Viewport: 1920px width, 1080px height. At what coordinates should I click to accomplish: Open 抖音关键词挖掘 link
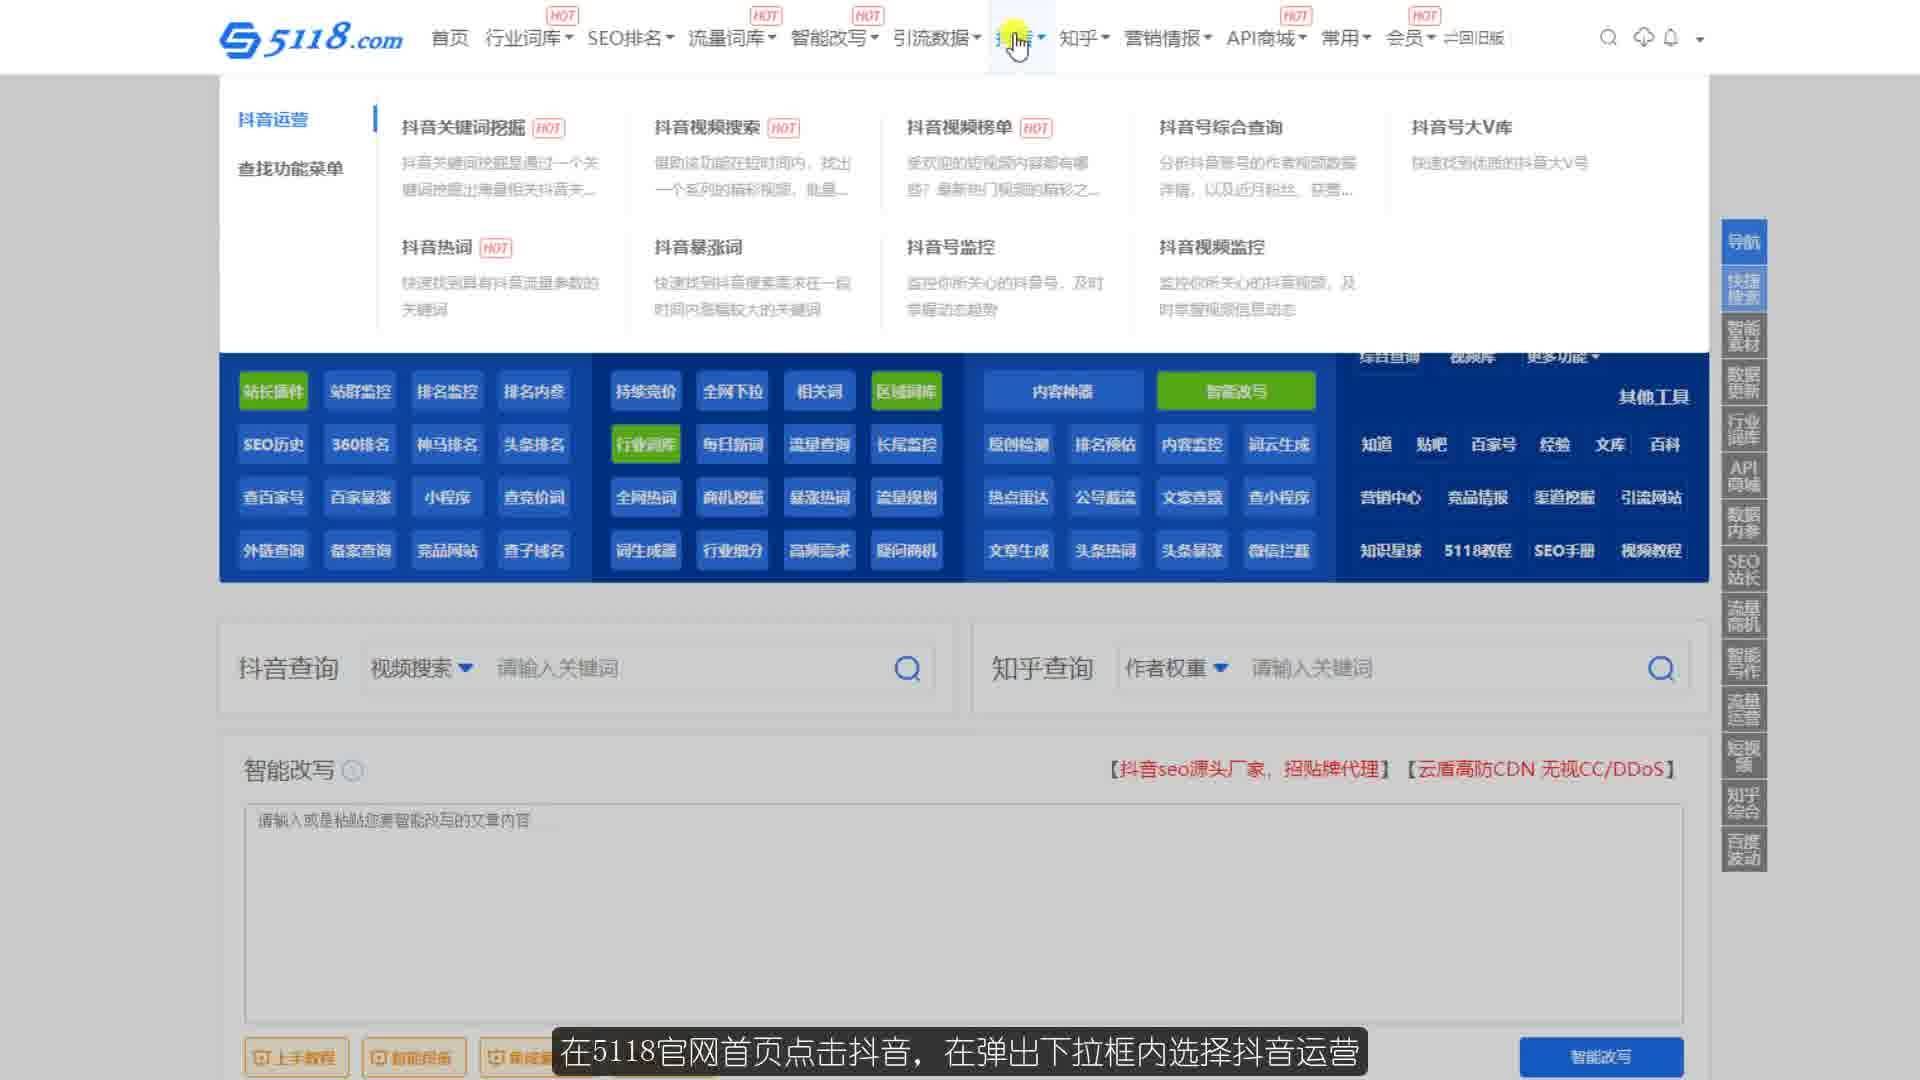[x=463, y=127]
